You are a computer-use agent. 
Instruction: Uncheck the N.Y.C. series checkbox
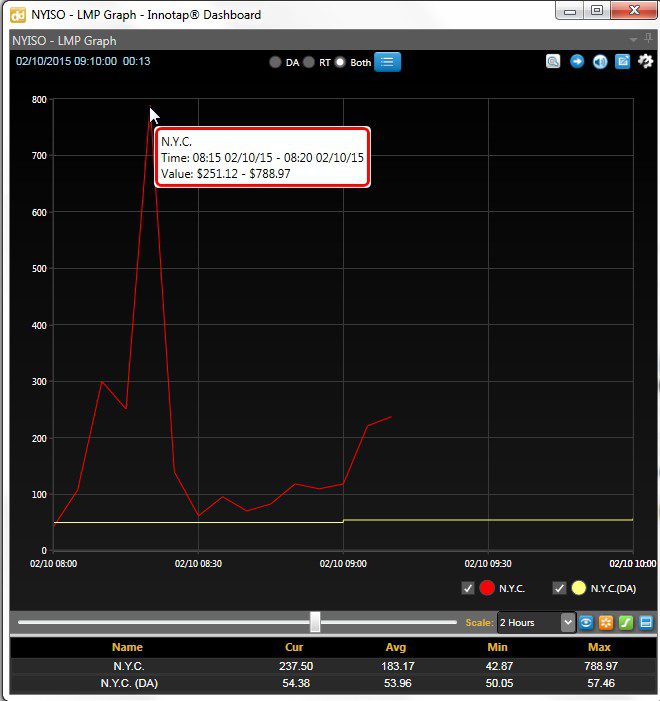tap(468, 588)
